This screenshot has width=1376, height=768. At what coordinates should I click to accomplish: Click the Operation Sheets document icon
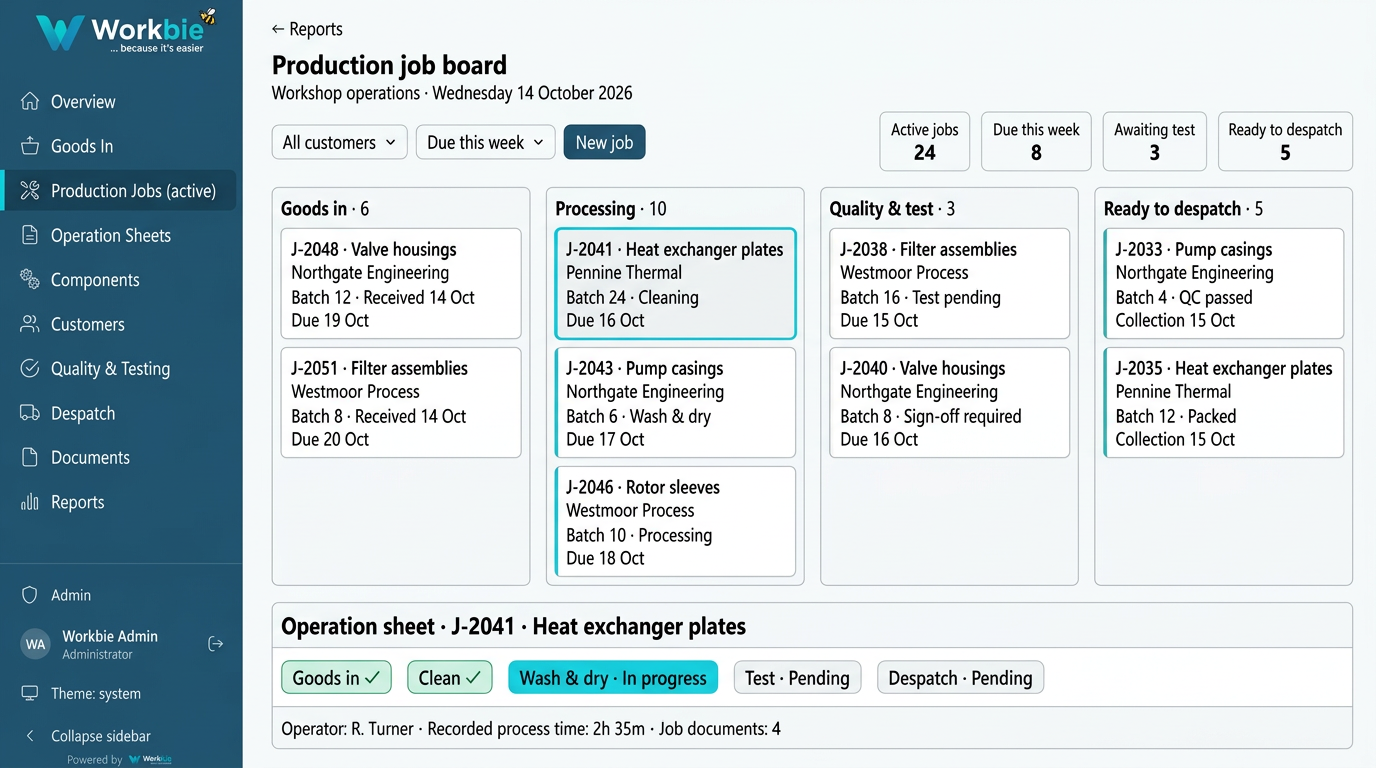pyautogui.click(x=30, y=235)
